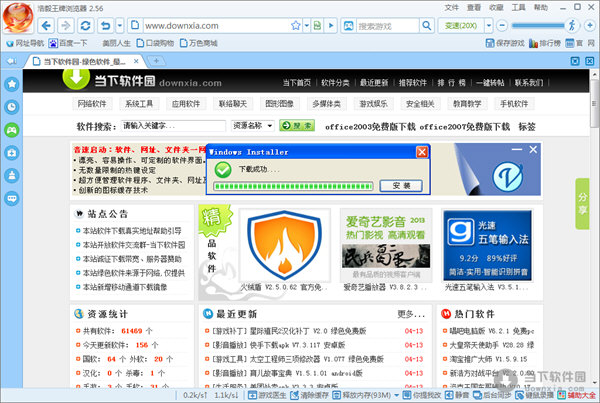Click the go arrow at the address bar end
Screen dimensions: 600x403
331,26
